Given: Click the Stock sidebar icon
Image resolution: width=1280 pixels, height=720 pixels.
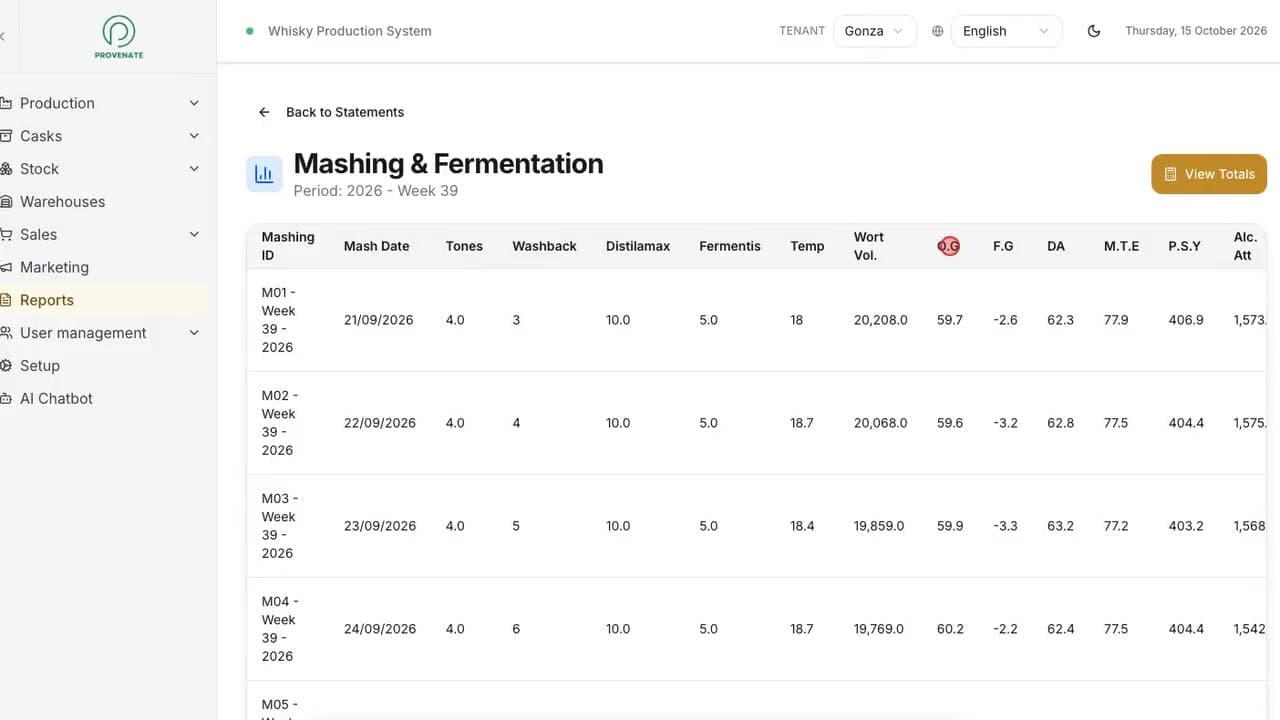Looking at the screenshot, I should [x=5, y=169].
